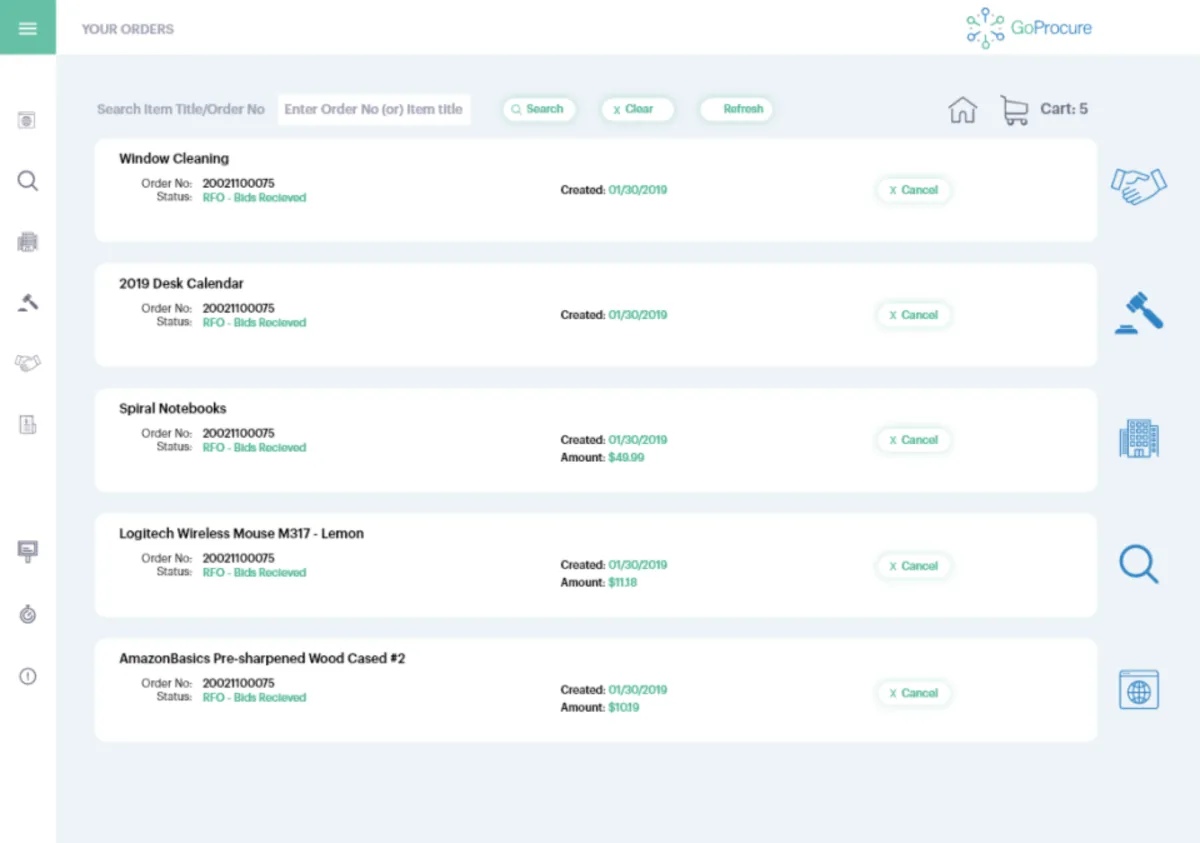Click the $49.99 amount
1200x843 pixels.
click(x=626, y=457)
